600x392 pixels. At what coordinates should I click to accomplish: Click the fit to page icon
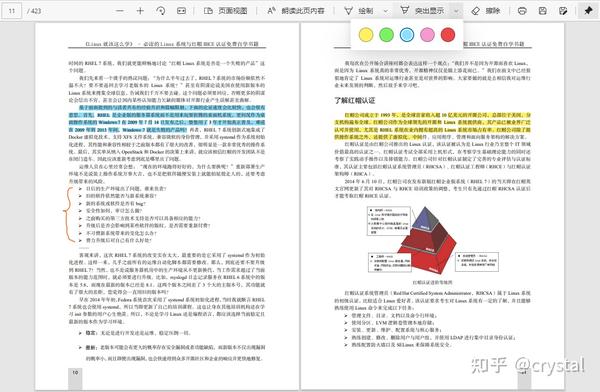tap(181, 11)
